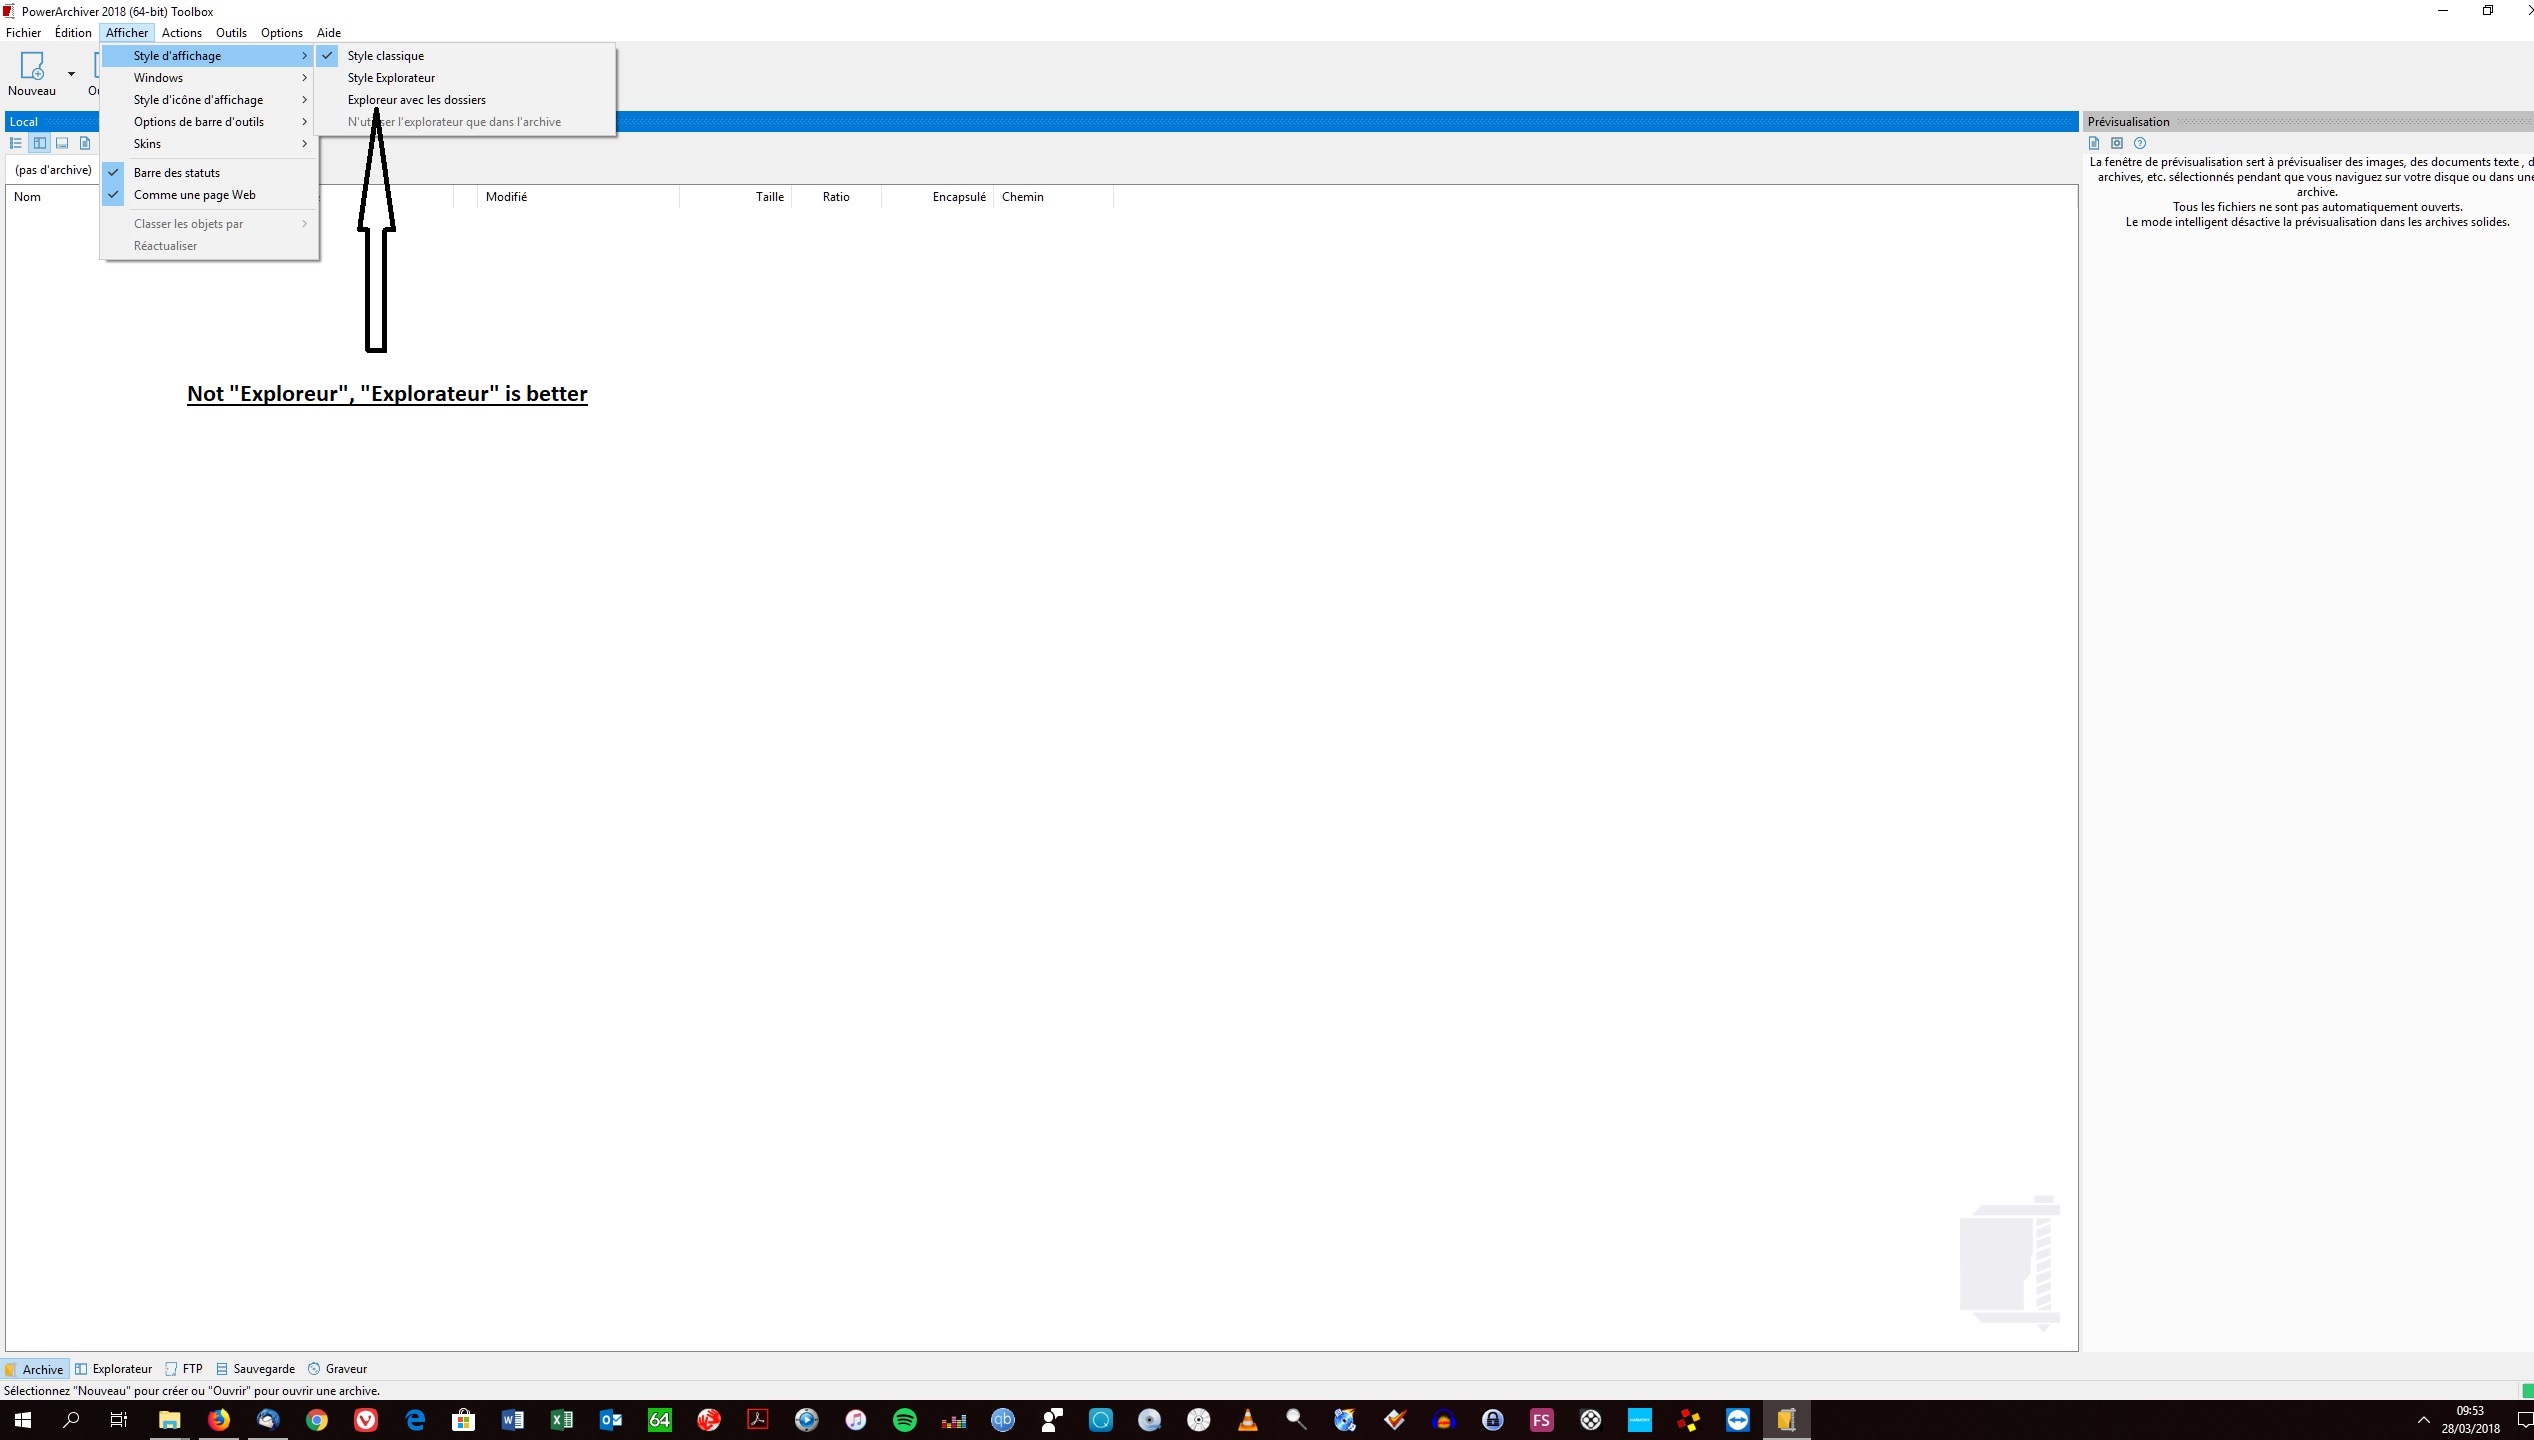Select the list view icon under Local
Viewport: 2534px width, 1440px height.
pyautogui.click(x=16, y=143)
